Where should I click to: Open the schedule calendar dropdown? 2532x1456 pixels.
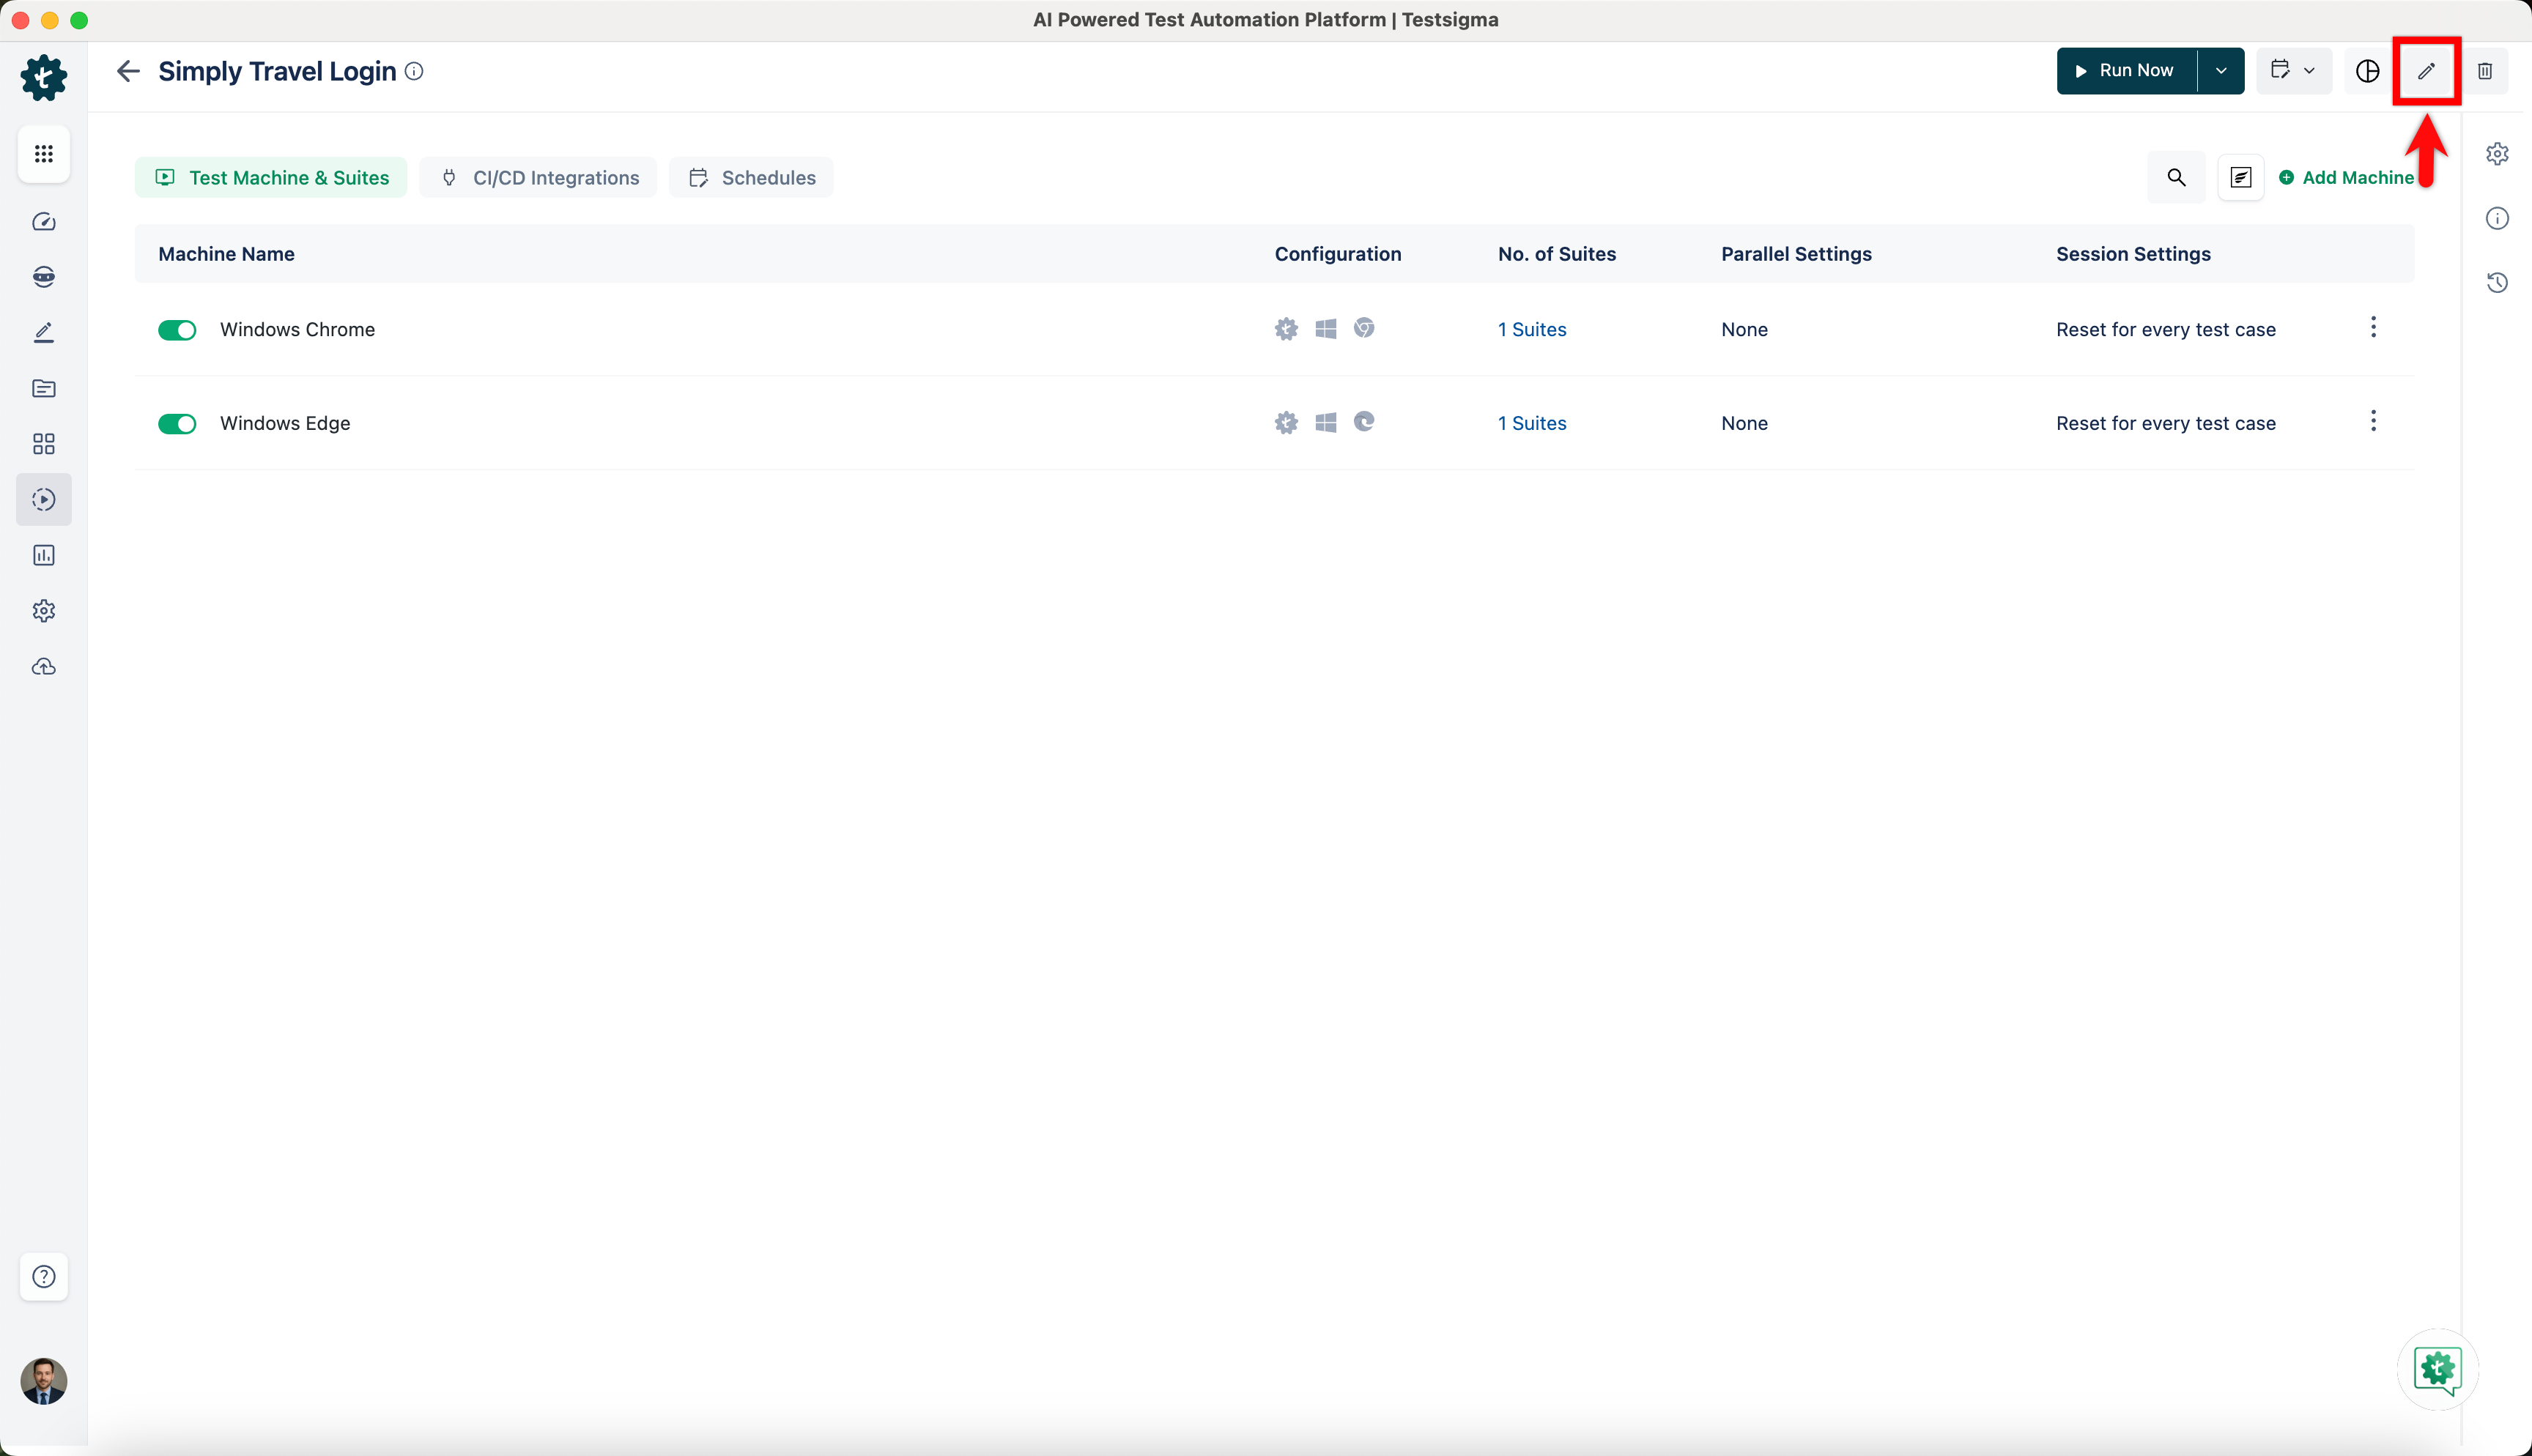[x=2293, y=71]
